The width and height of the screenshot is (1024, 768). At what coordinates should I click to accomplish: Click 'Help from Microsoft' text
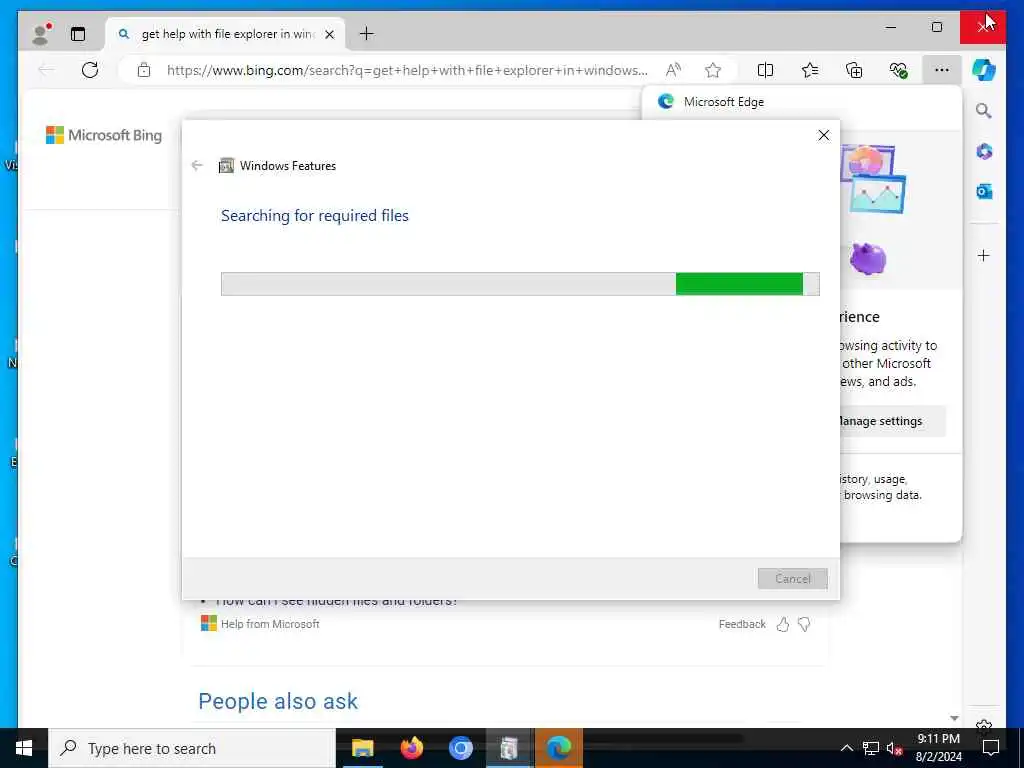pyautogui.click(x=270, y=624)
